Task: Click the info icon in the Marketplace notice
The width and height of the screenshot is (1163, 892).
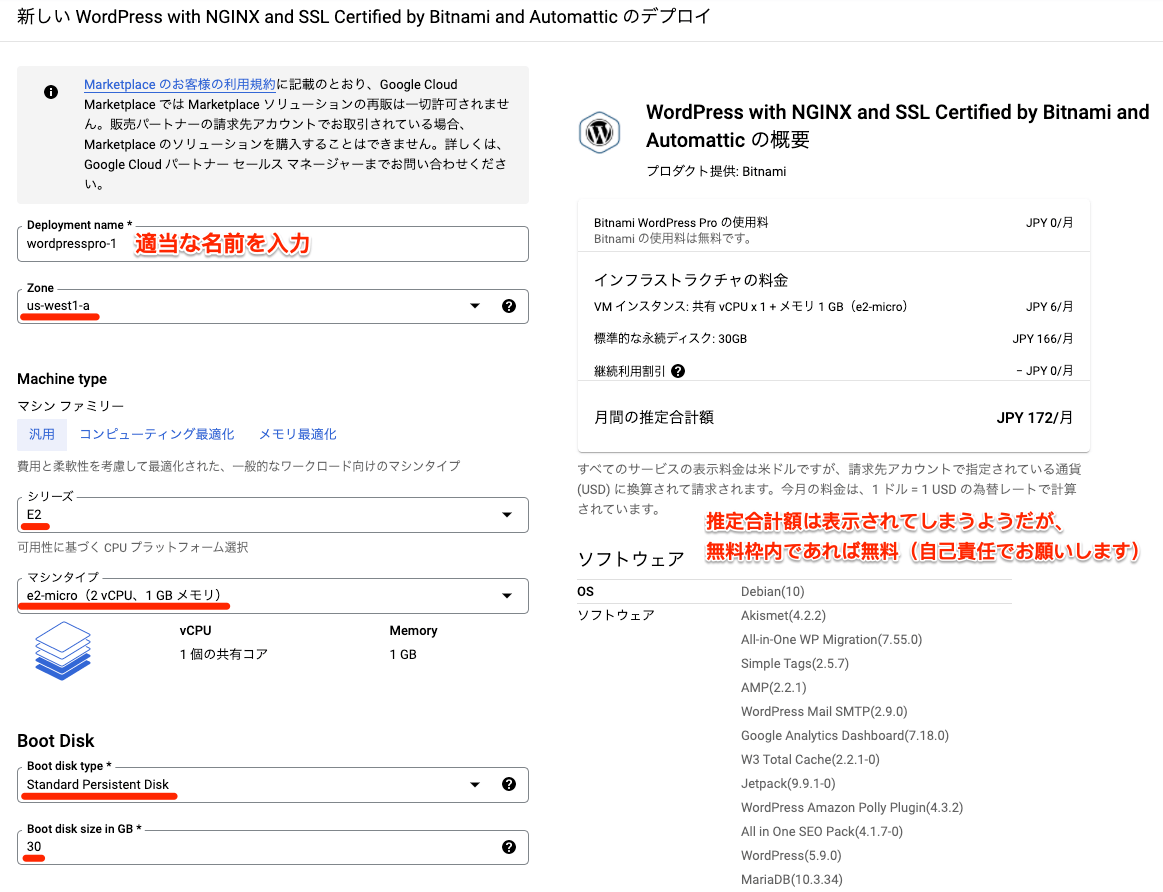Action: click(x=50, y=92)
